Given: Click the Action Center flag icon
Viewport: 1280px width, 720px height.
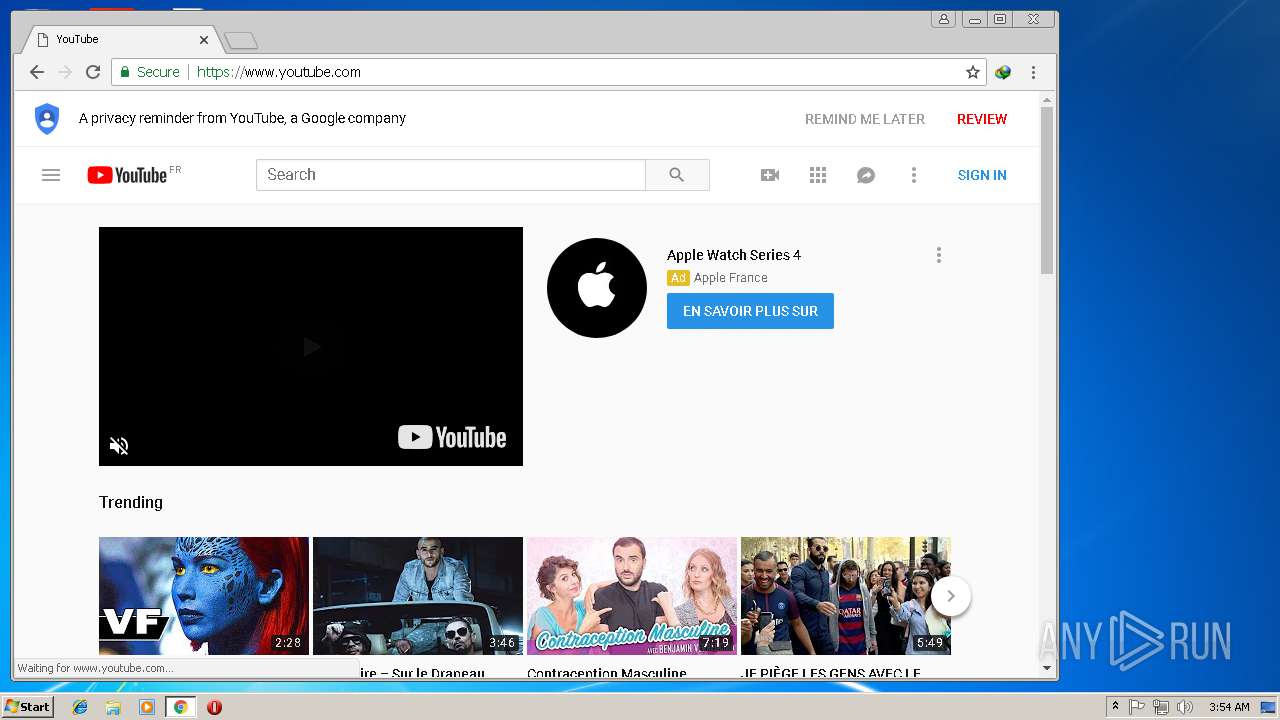Looking at the screenshot, I should coord(1137,707).
